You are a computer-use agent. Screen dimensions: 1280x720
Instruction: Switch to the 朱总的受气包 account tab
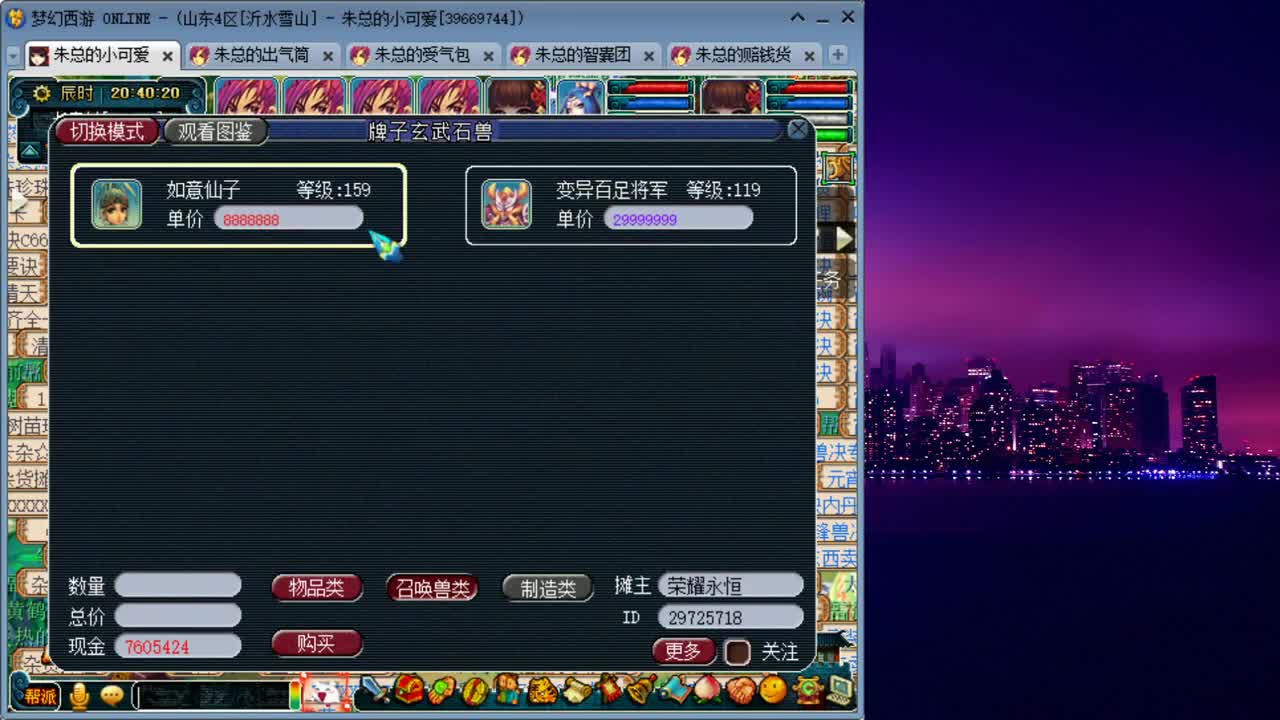(421, 55)
